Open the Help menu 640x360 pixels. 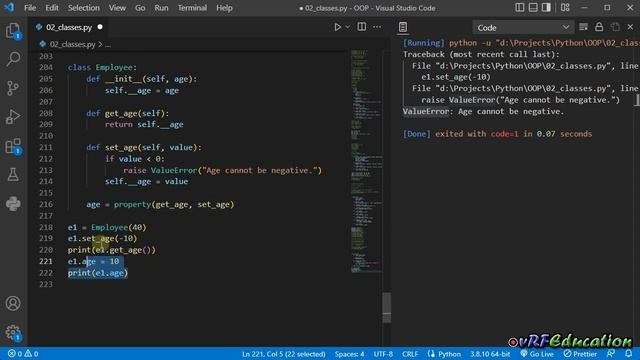[224, 8]
